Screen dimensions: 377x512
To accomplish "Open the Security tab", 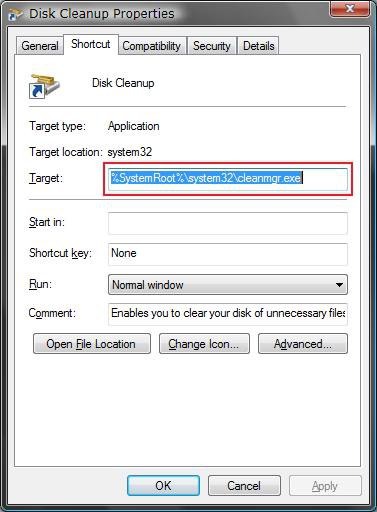I will coord(212,46).
